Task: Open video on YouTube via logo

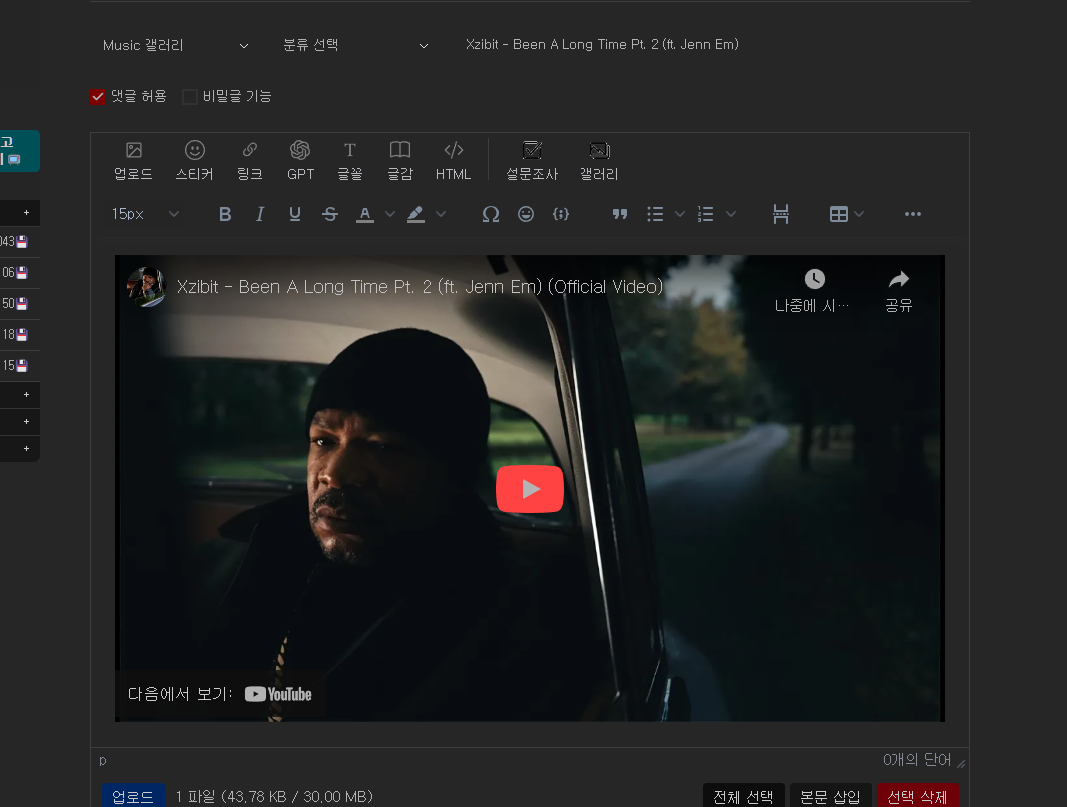Action: coord(278,694)
